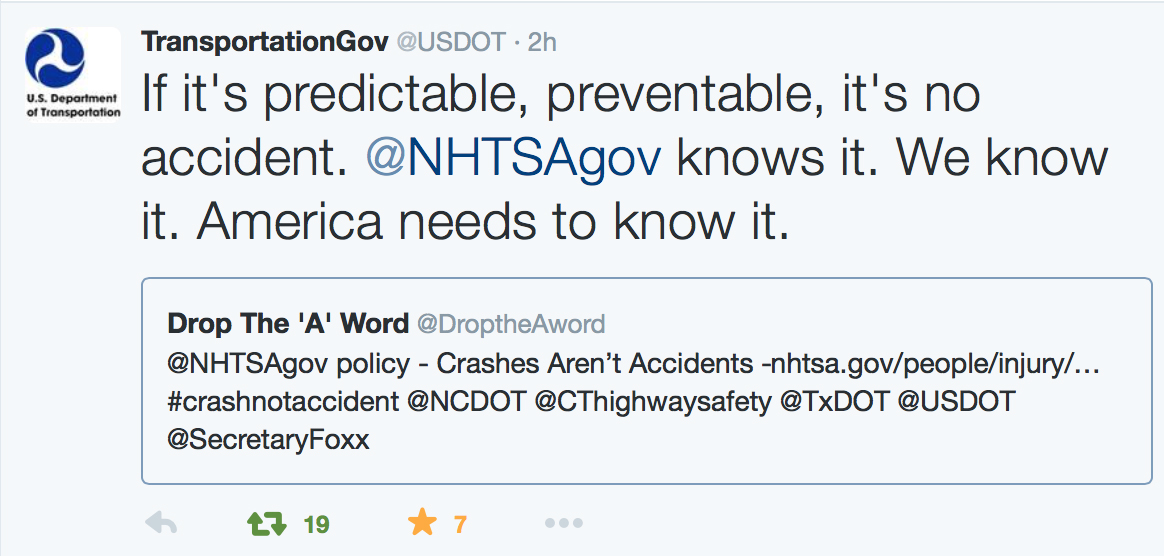Screen dimensions: 1164x556
Task: Click the favorite count 7
Action: click(460, 525)
